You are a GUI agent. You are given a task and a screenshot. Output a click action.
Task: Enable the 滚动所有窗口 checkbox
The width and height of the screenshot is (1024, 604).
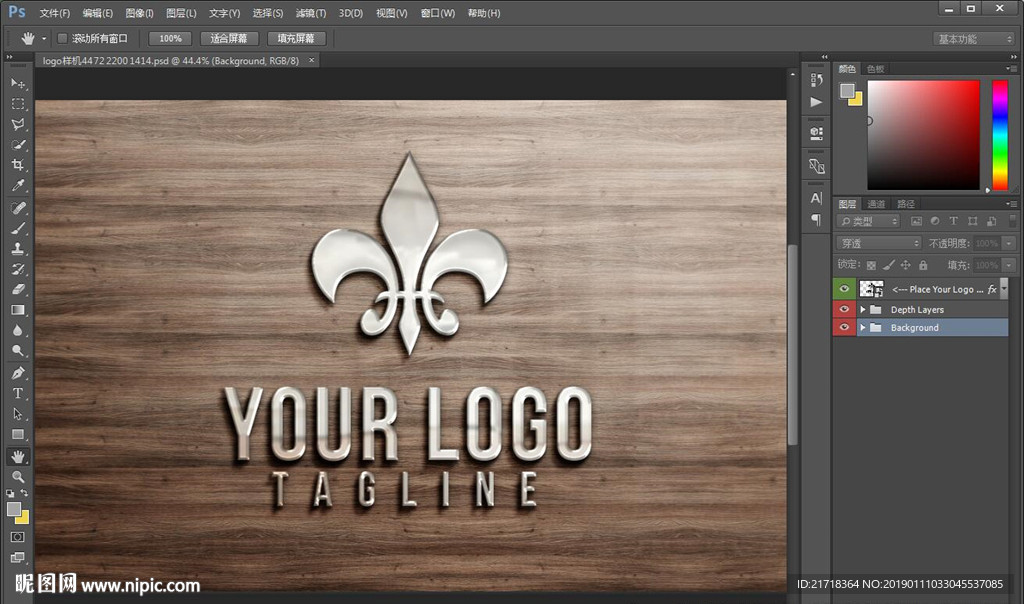point(62,39)
